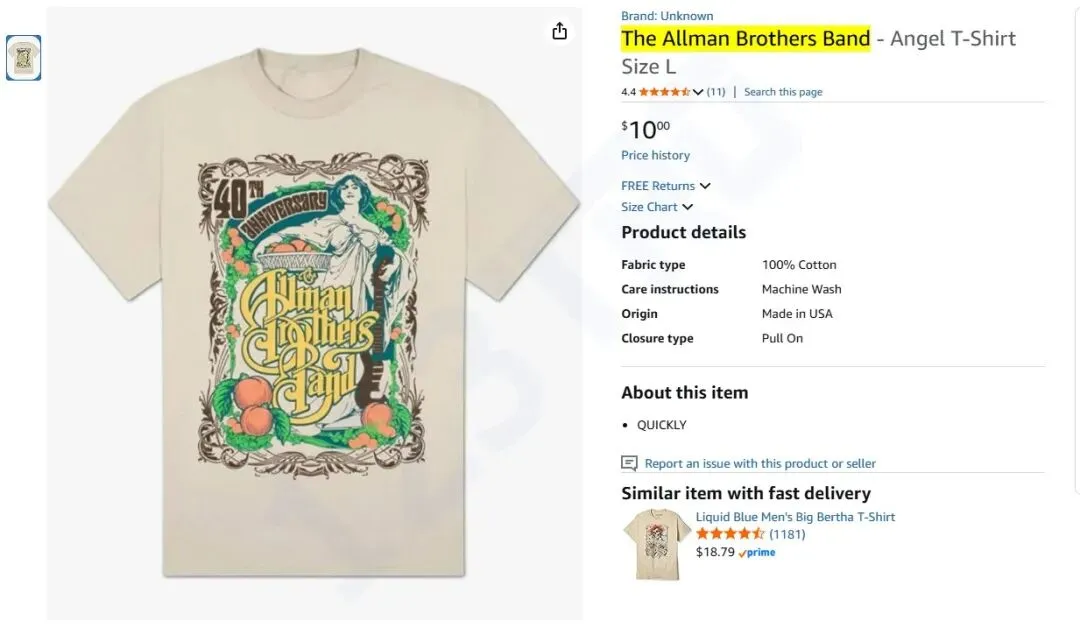Expand the FREE Returns dropdown arrow
This screenshot has width=1080, height=635.
pos(705,186)
